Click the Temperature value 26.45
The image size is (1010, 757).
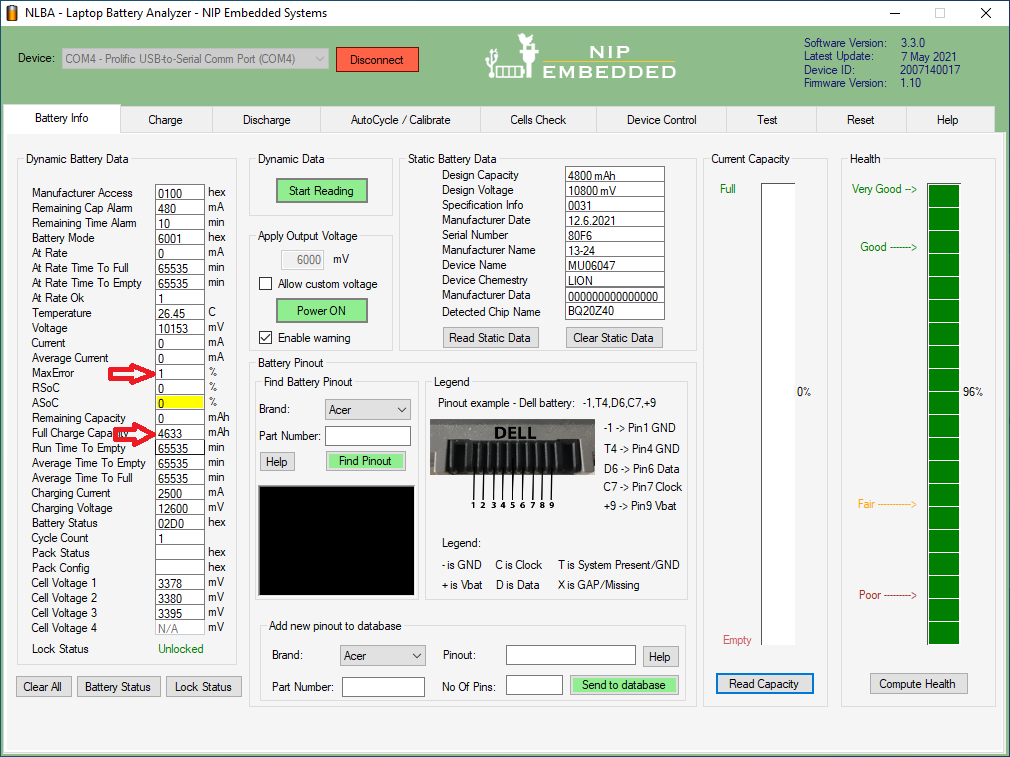pos(180,313)
